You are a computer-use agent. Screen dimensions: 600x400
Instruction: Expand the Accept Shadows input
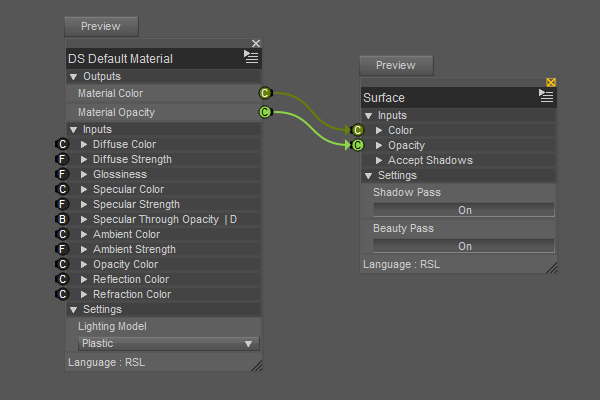(x=379, y=160)
